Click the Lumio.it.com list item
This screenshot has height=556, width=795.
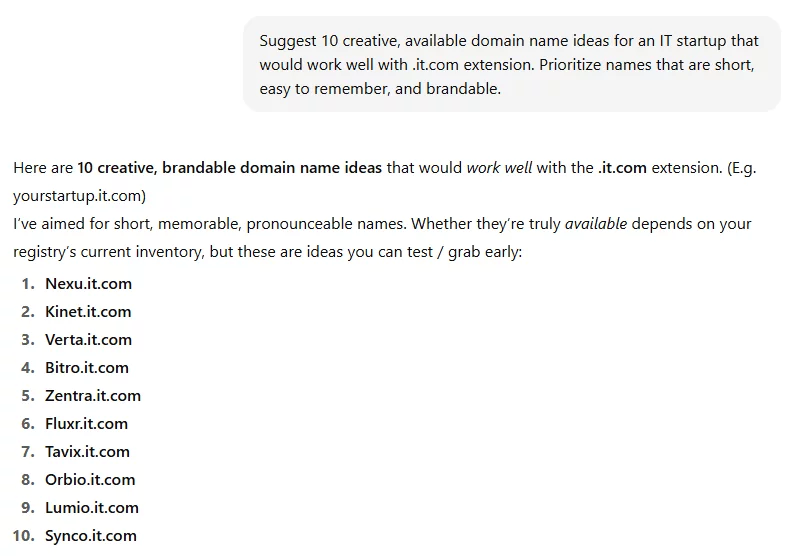[92, 508]
